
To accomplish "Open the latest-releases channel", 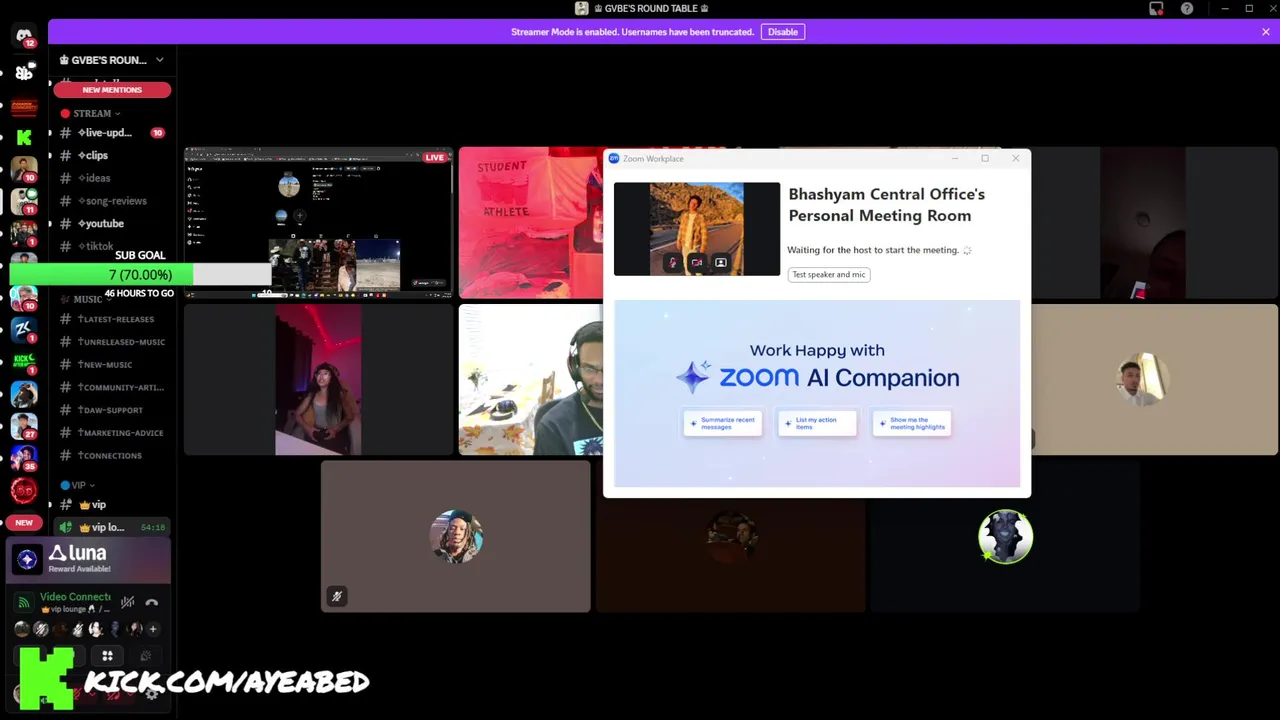I will tap(112, 319).
